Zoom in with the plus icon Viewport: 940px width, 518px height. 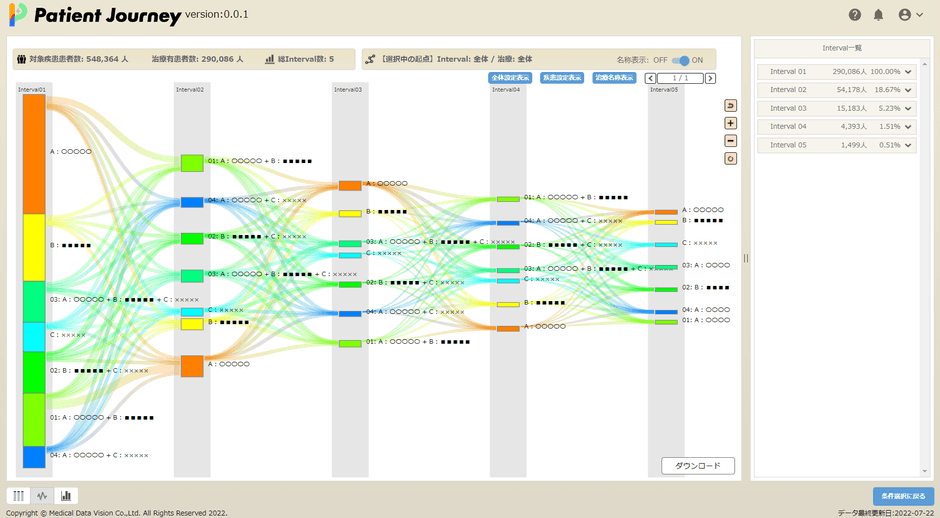pos(730,123)
